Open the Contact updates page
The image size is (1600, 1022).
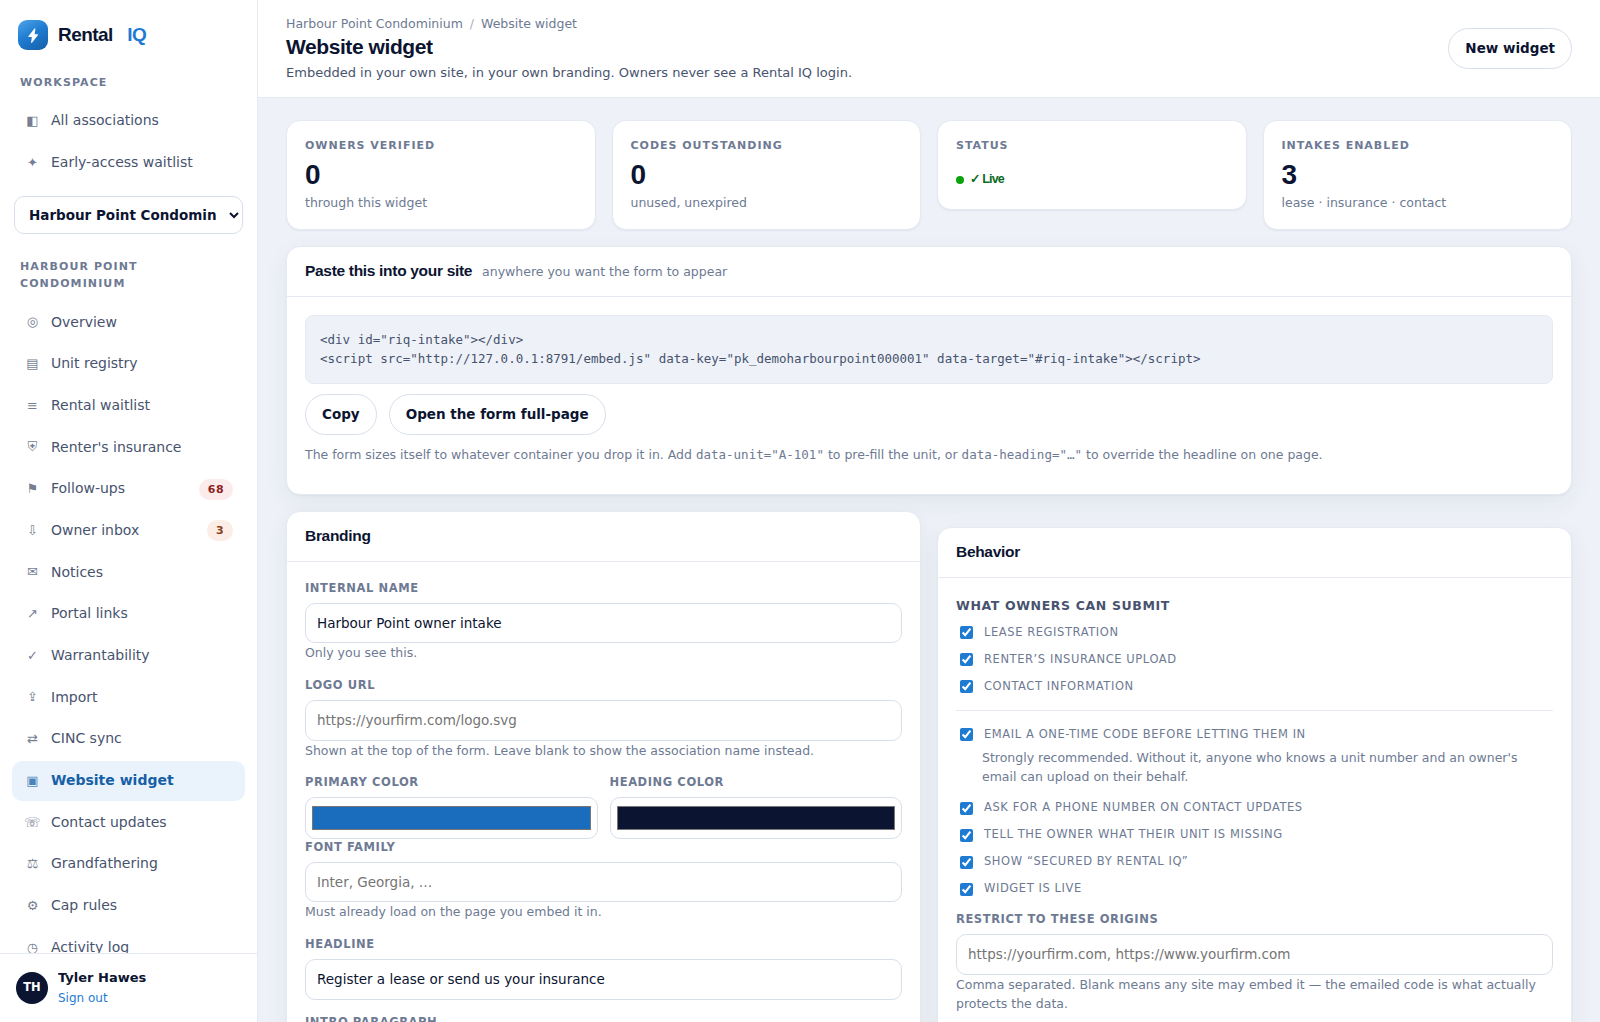click(x=128, y=822)
